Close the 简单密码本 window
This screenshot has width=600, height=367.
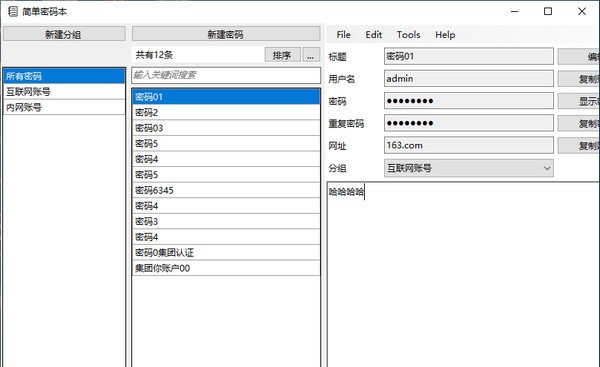click(582, 11)
